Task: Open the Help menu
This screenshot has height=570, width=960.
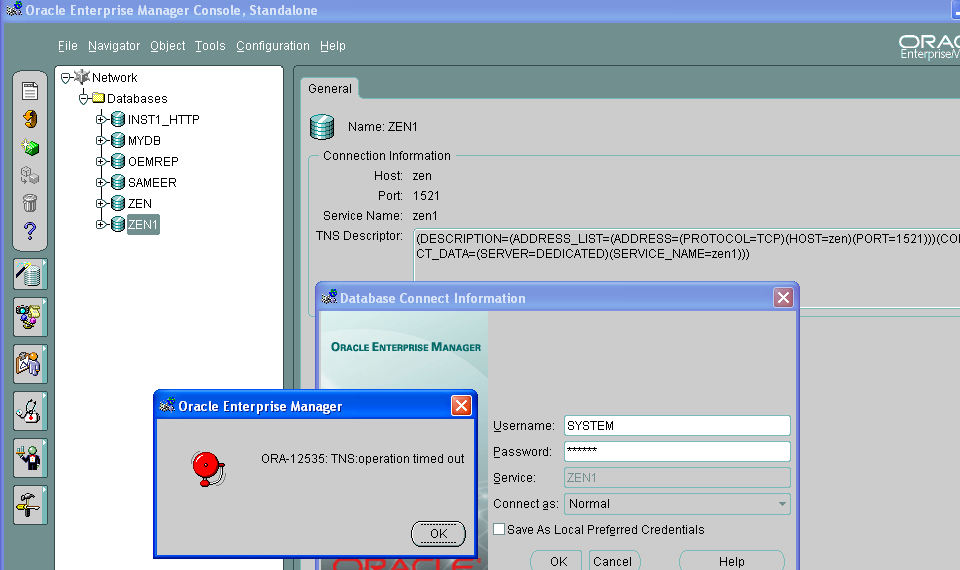Action: pos(333,46)
